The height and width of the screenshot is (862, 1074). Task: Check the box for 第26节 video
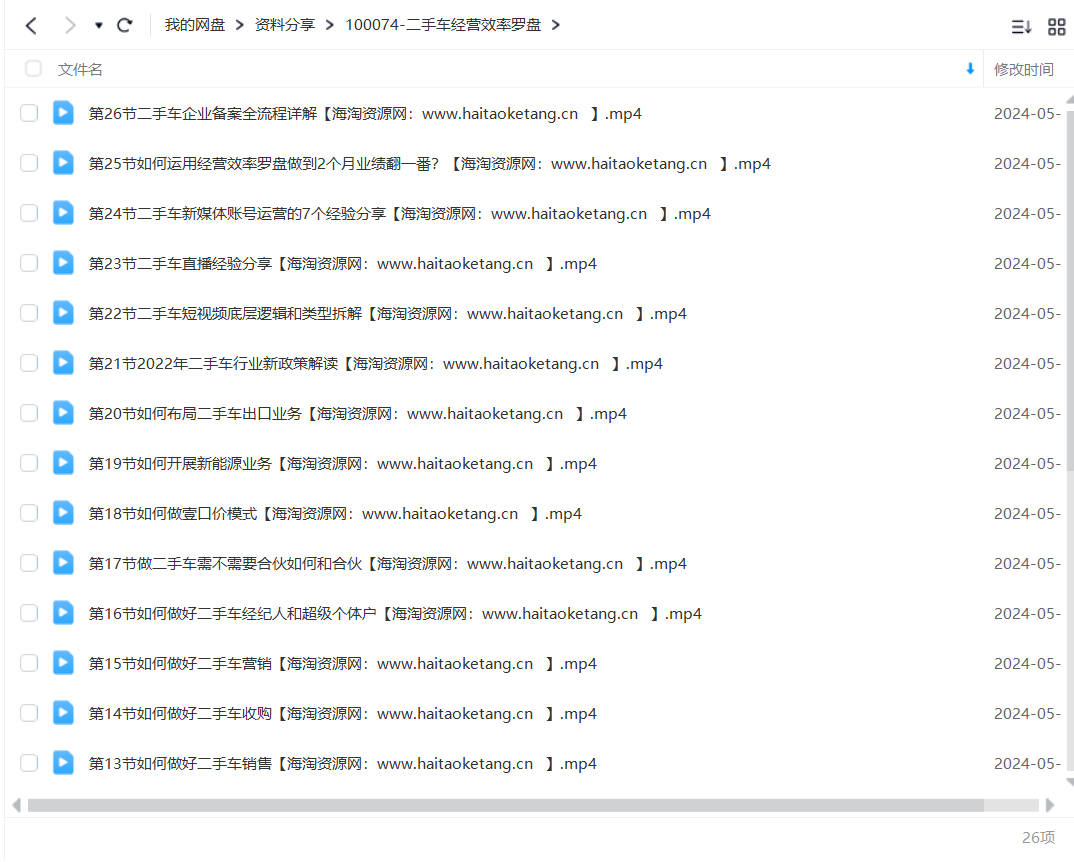(x=29, y=113)
